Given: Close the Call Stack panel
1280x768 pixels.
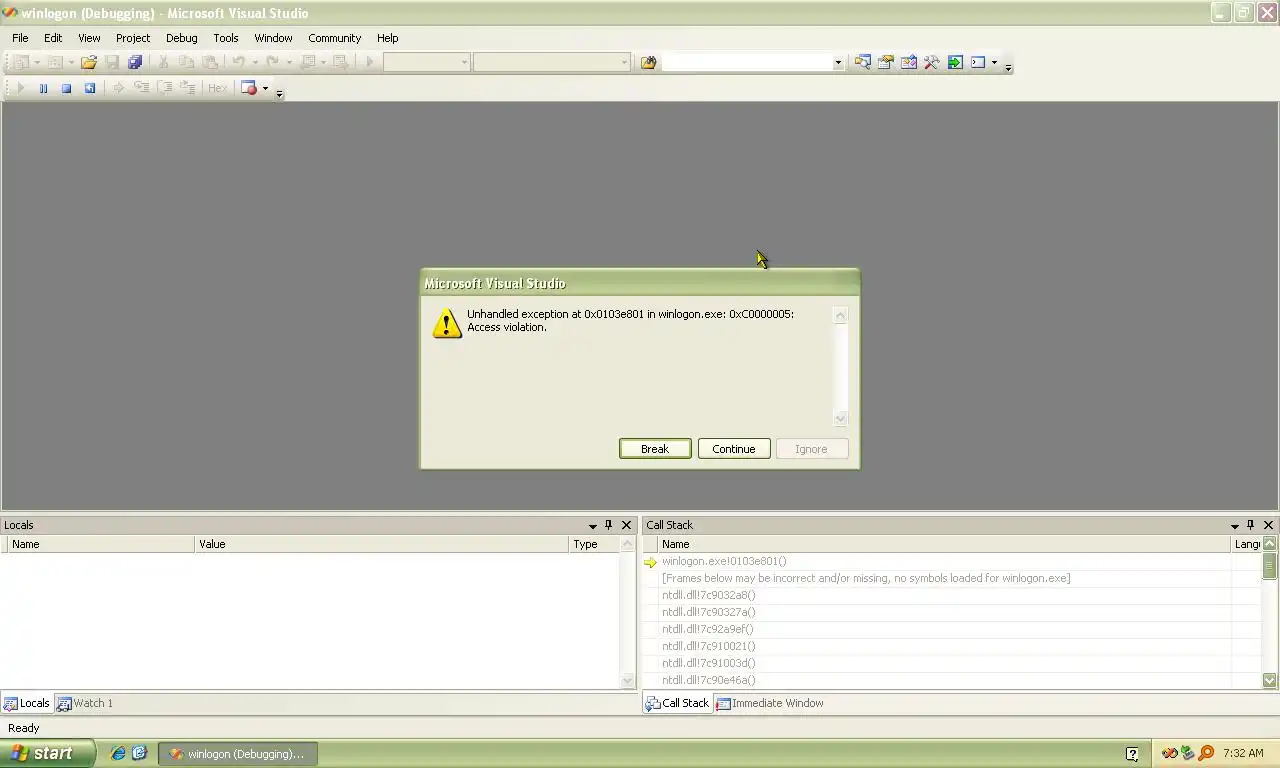Looking at the screenshot, I should [x=1269, y=525].
